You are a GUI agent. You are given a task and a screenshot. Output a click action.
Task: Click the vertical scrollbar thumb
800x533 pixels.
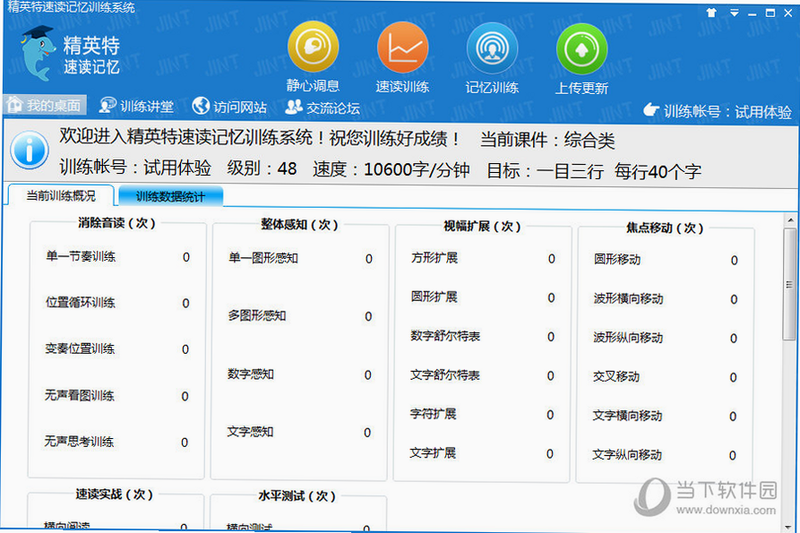(789, 284)
